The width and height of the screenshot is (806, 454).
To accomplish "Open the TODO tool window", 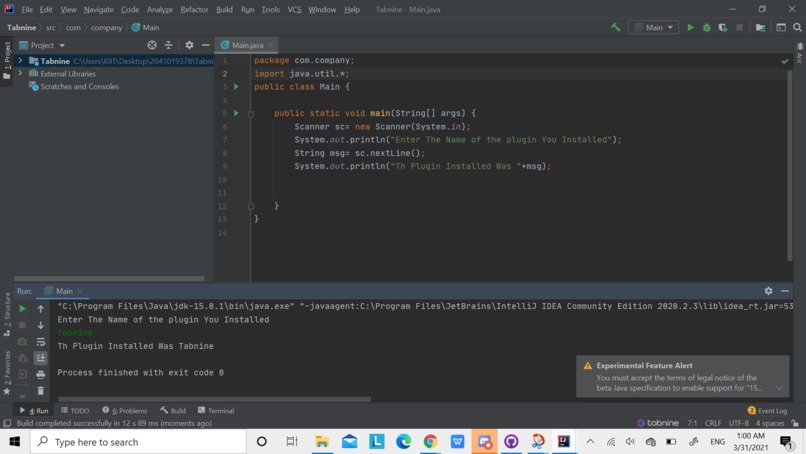I will point(75,410).
